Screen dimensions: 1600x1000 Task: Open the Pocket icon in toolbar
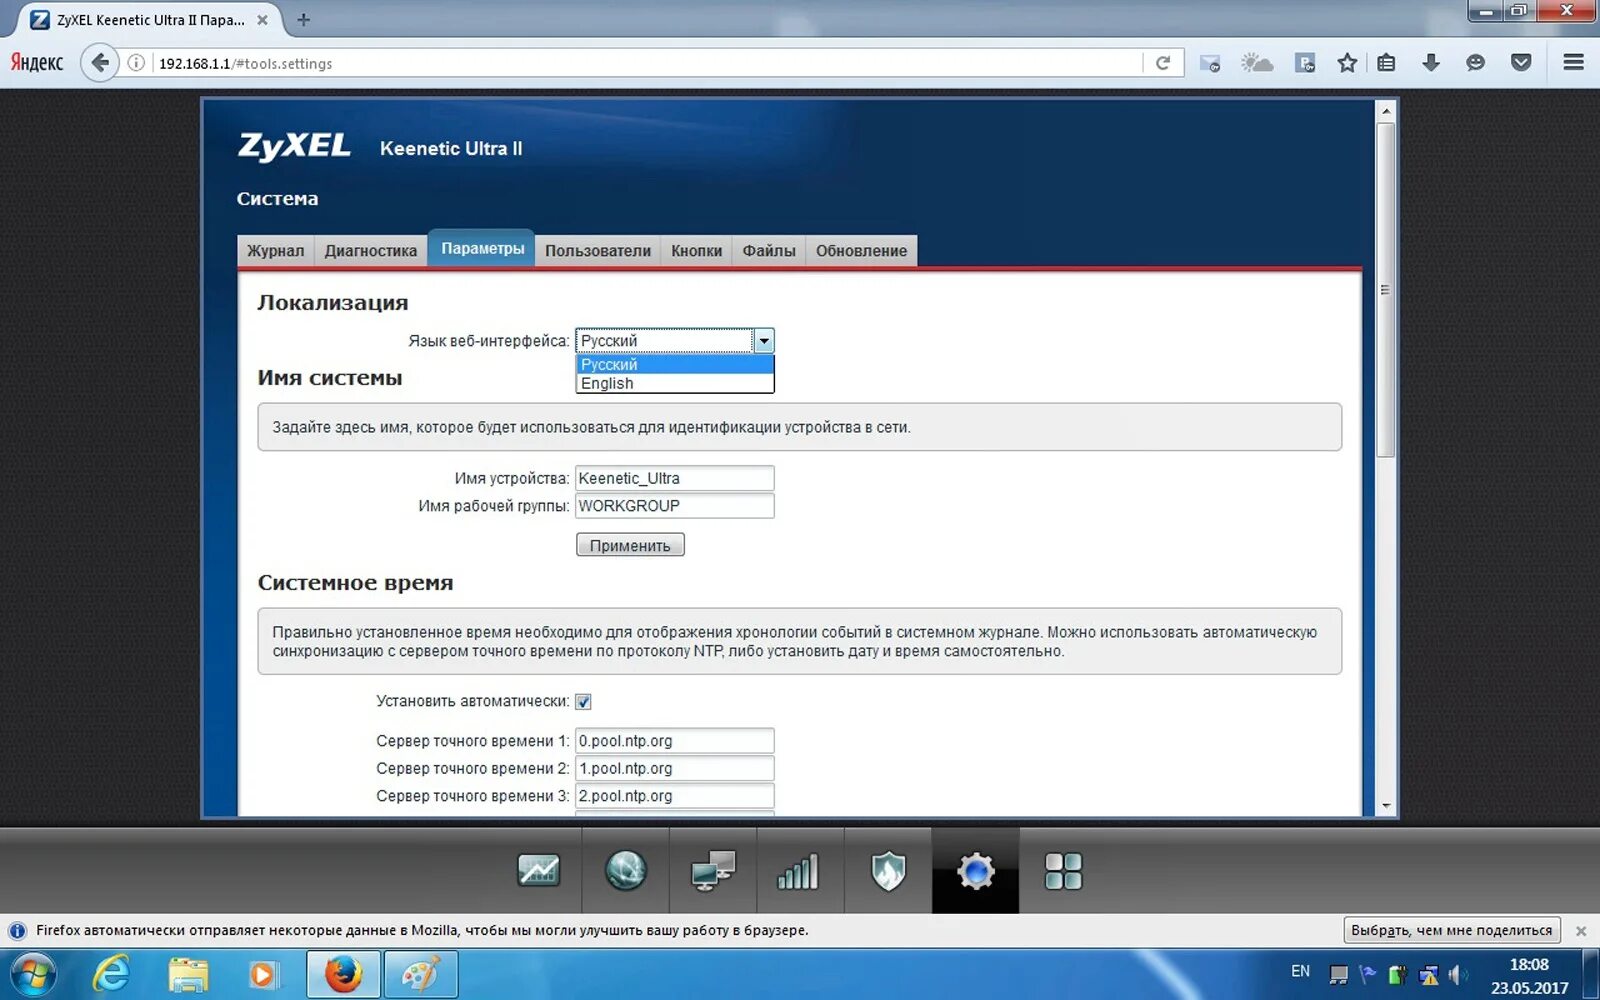point(1521,63)
